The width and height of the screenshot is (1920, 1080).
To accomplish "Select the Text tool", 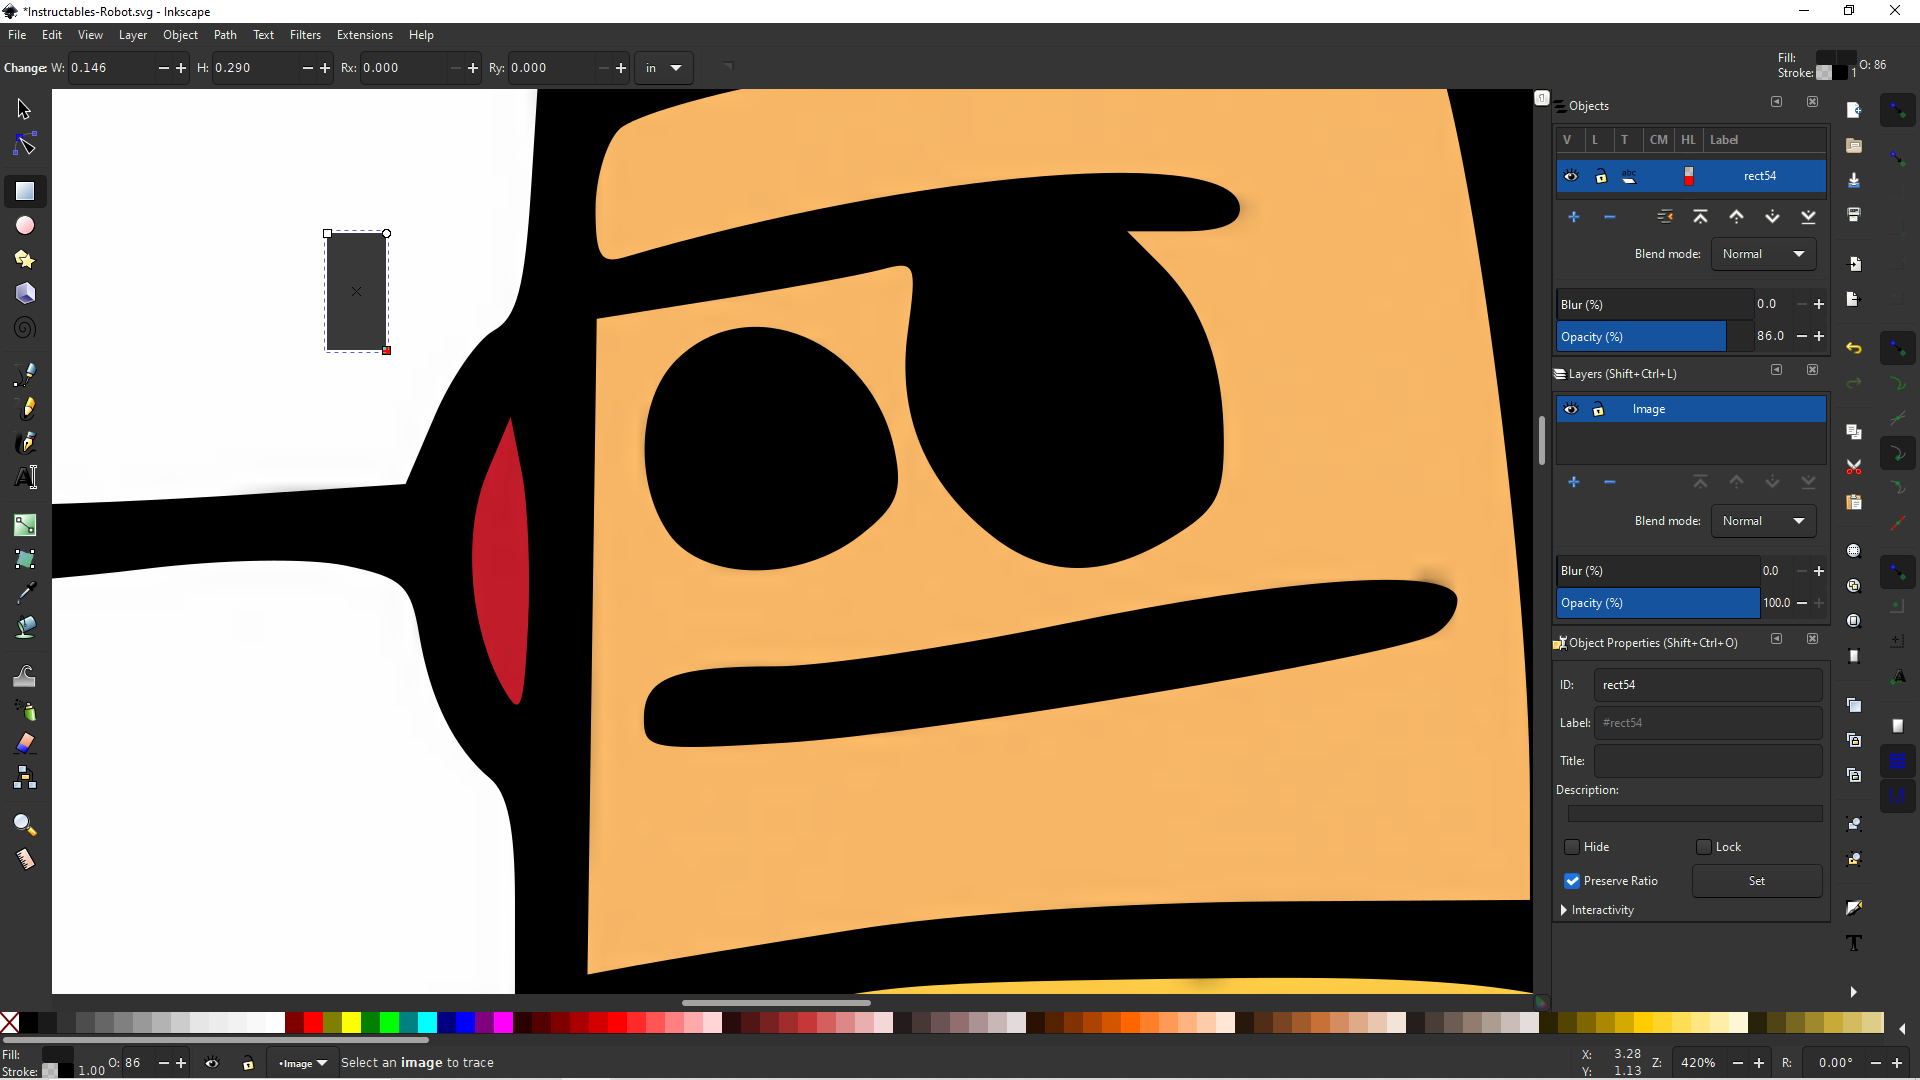I will (x=24, y=477).
